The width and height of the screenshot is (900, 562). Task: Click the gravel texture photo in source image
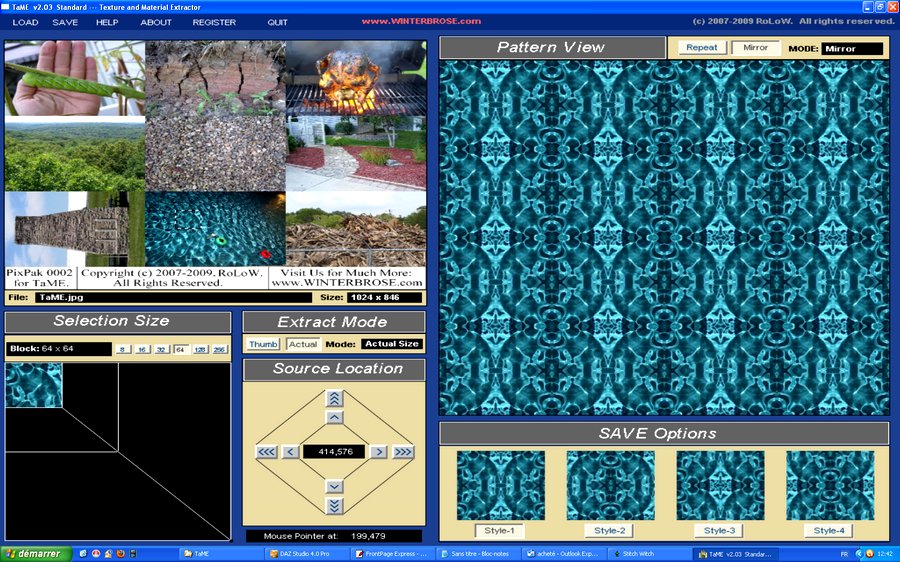215,153
